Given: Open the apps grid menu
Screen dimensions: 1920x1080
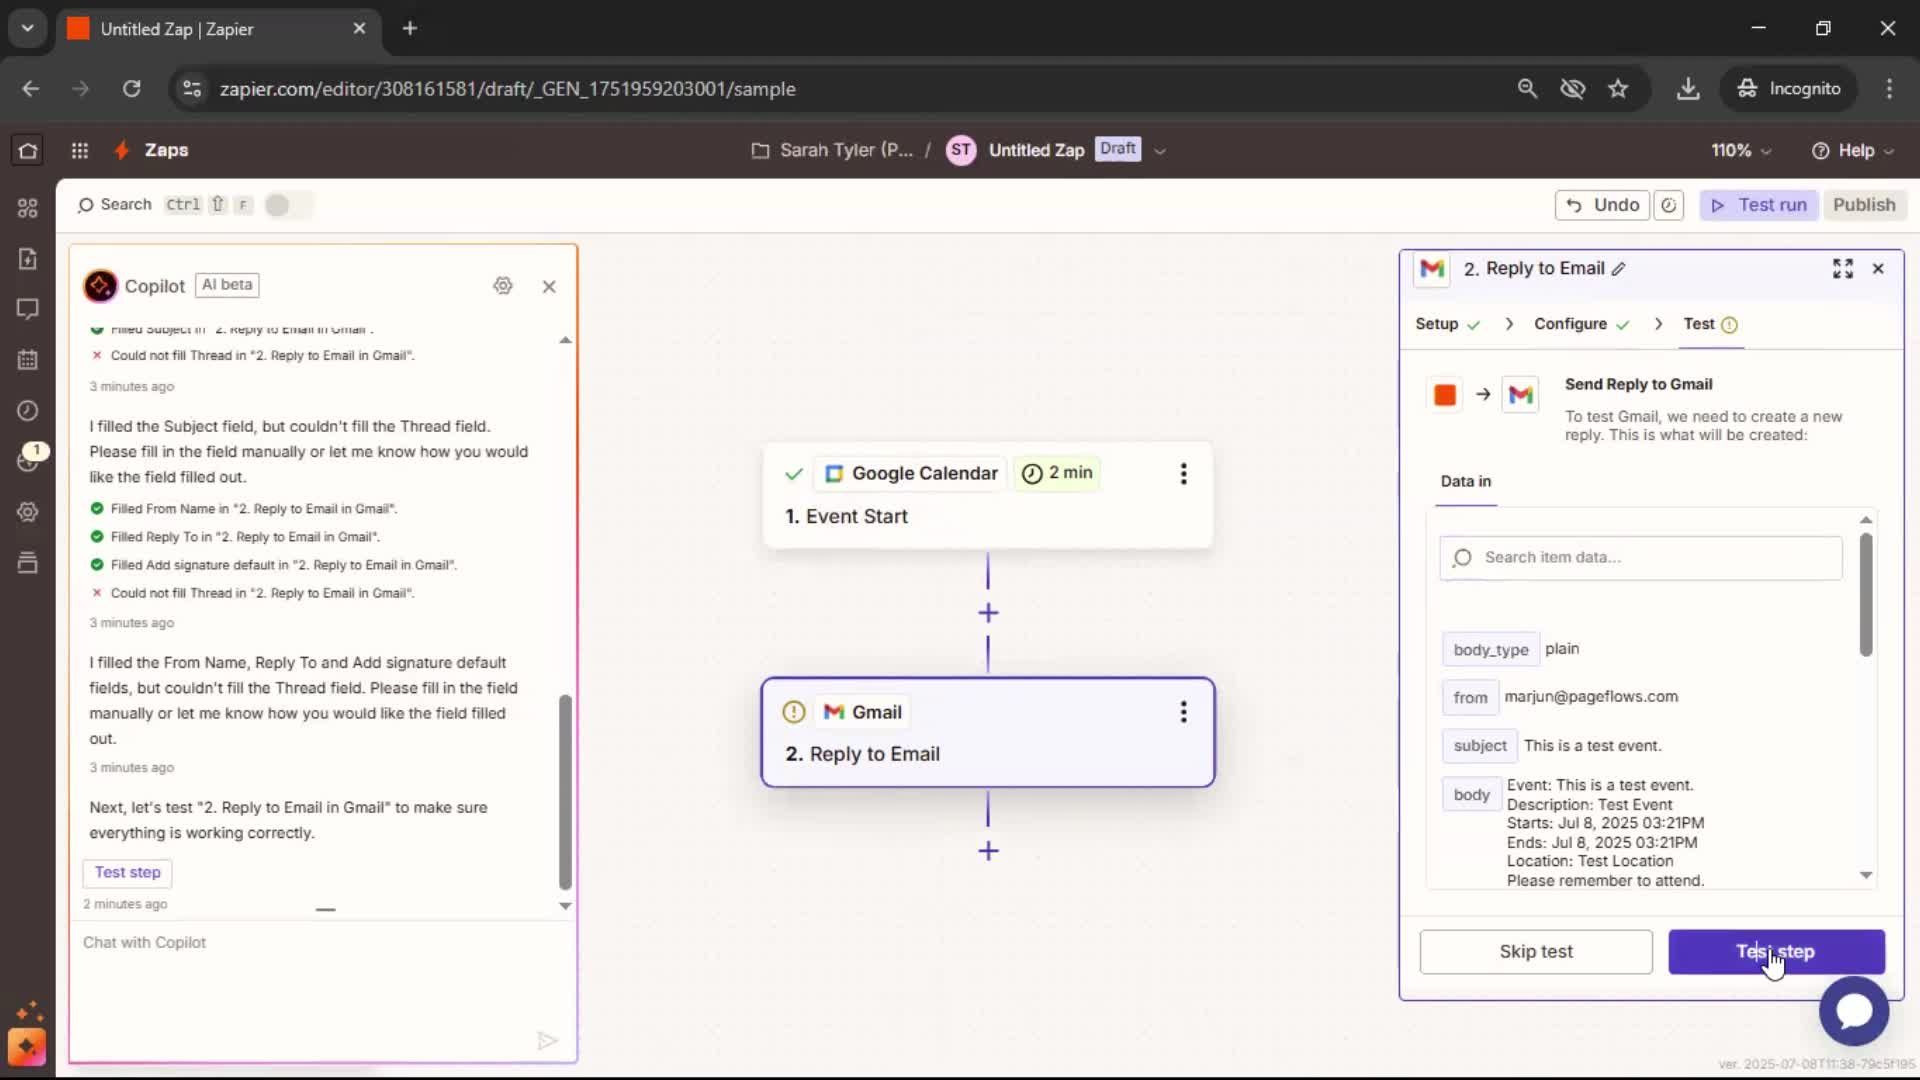Looking at the screenshot, I should click(x=80, y=150).
